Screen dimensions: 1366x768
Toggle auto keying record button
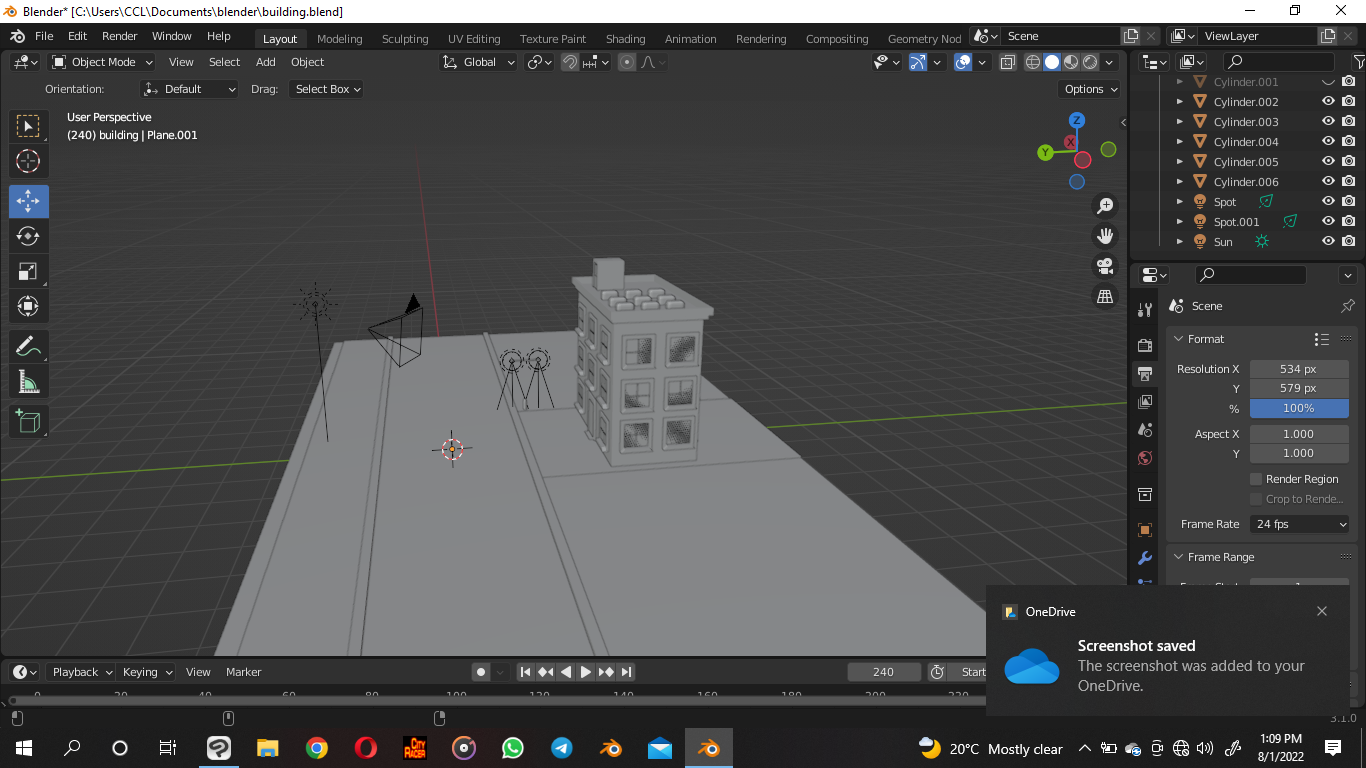tap(481, 672)
